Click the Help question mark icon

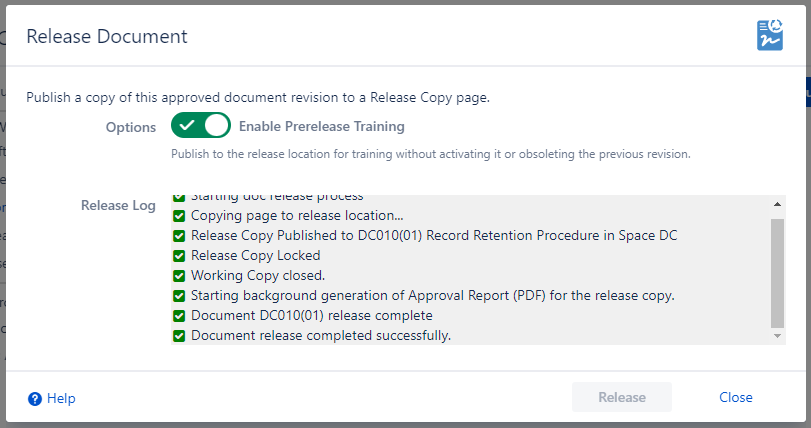click(35, 398)
